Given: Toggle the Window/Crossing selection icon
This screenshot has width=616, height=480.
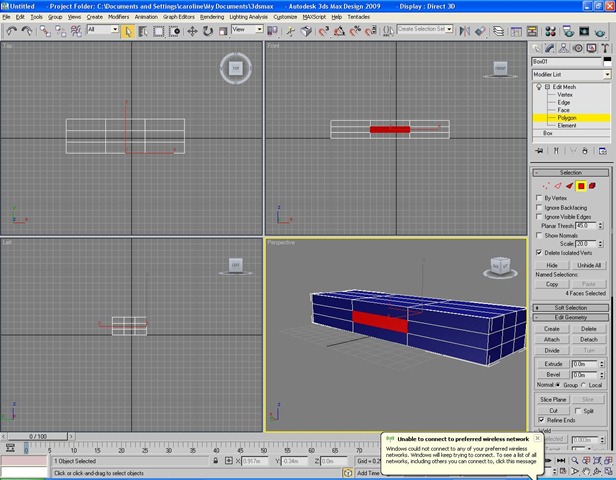Looking at the screenshot, I should [x=174, y=31].
